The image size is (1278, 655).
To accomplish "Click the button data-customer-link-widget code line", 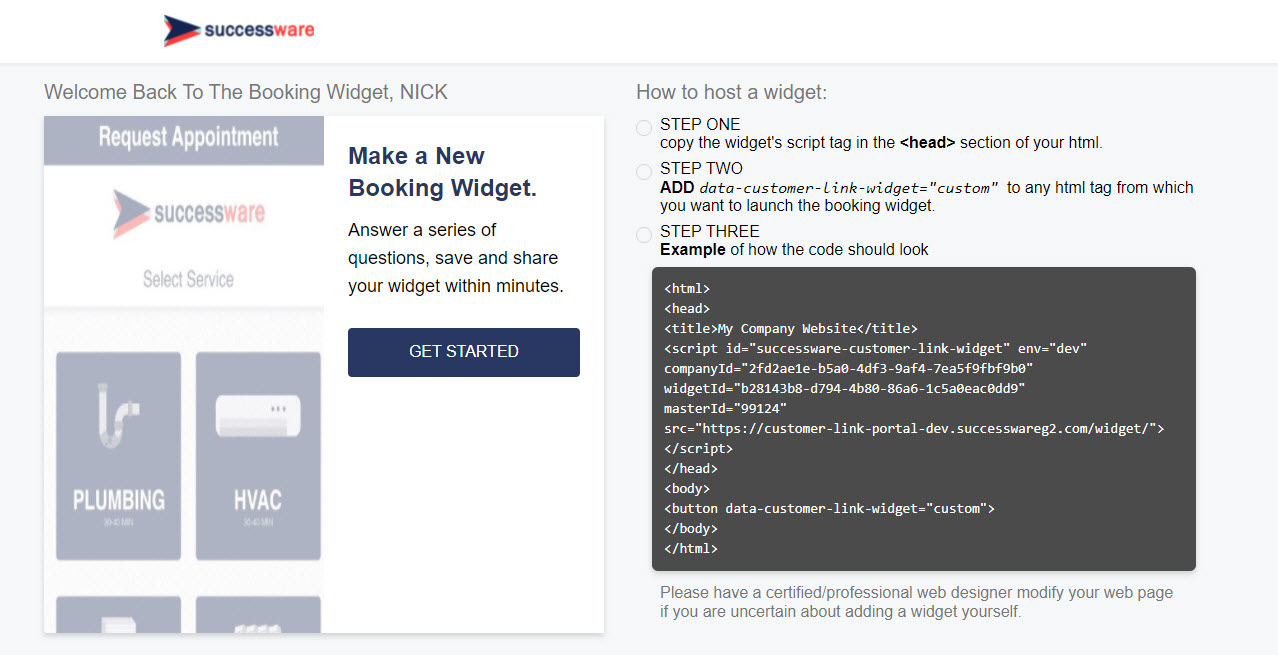I will (x=829, y=509).
